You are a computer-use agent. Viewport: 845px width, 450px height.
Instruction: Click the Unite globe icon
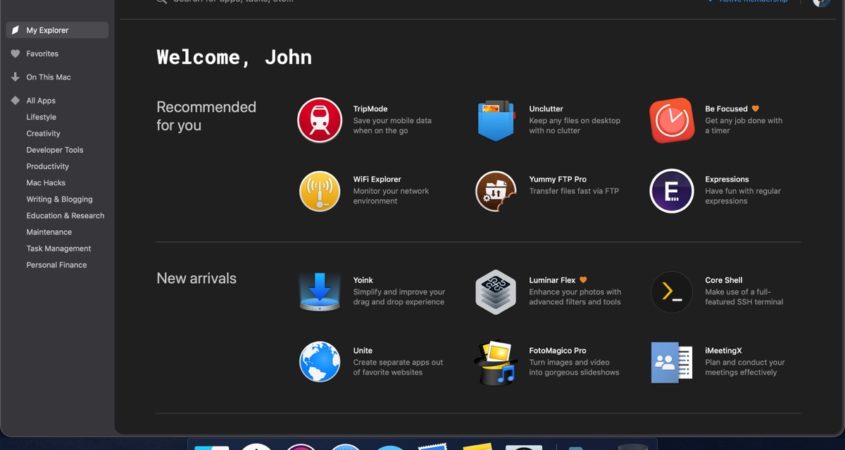tap(319, 361)
